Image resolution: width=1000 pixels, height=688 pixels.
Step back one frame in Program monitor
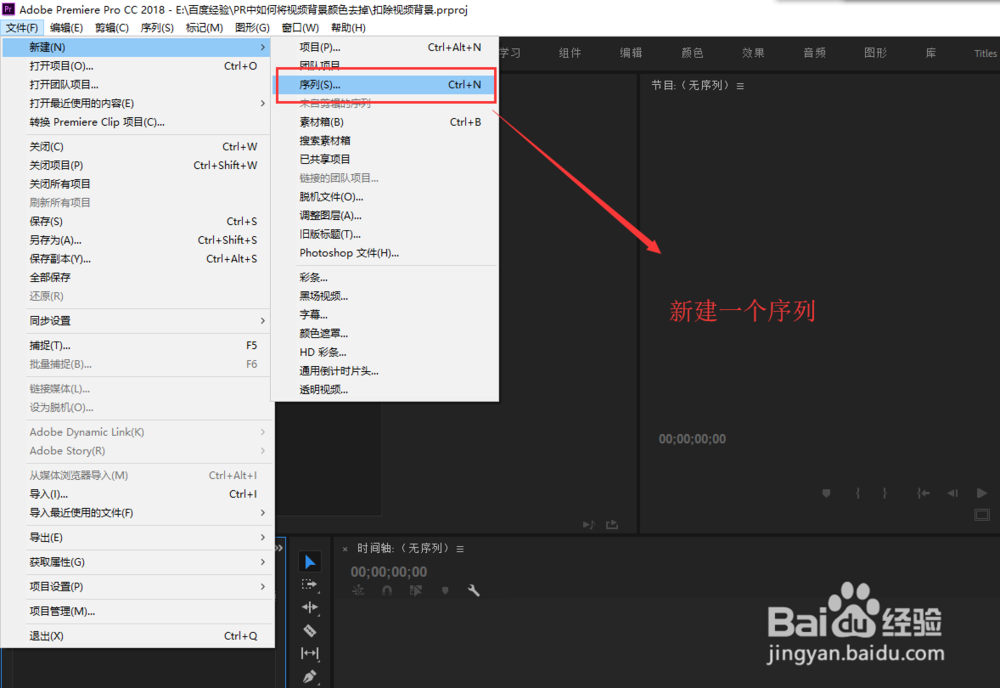pos(952,493)
